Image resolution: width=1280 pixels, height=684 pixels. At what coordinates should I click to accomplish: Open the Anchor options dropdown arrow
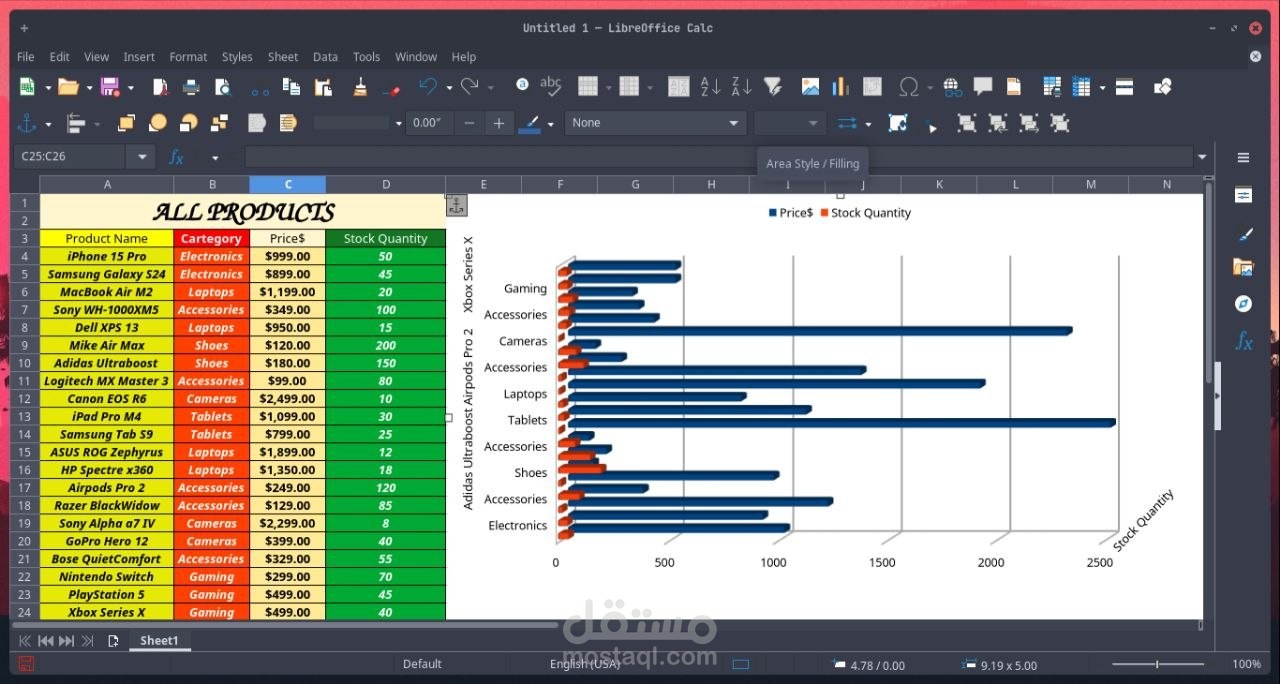point(47,124)
